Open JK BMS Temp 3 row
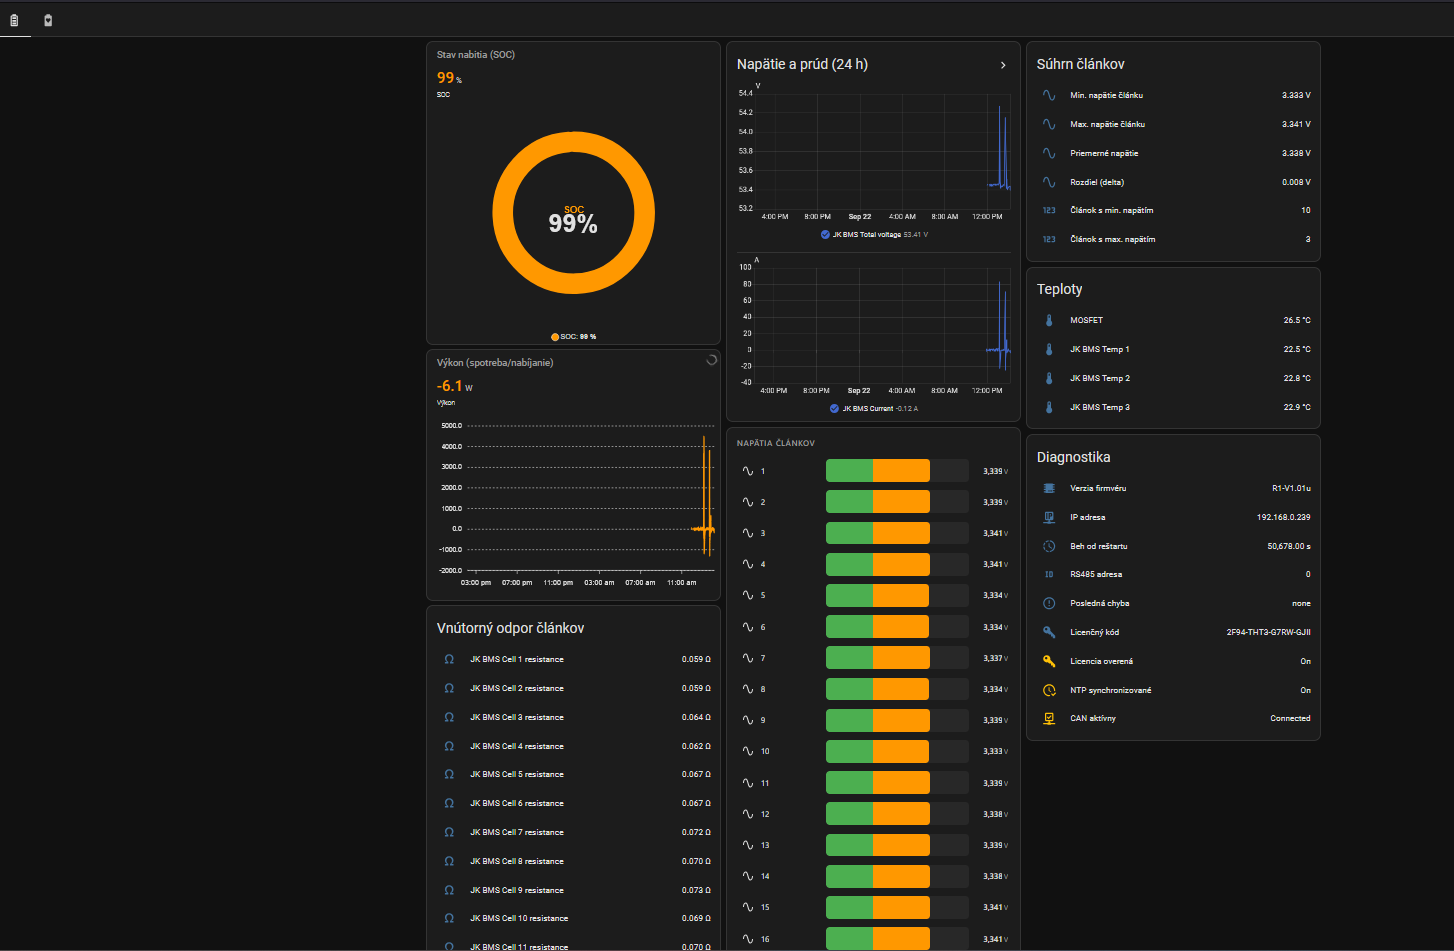 click(1174, 407)
